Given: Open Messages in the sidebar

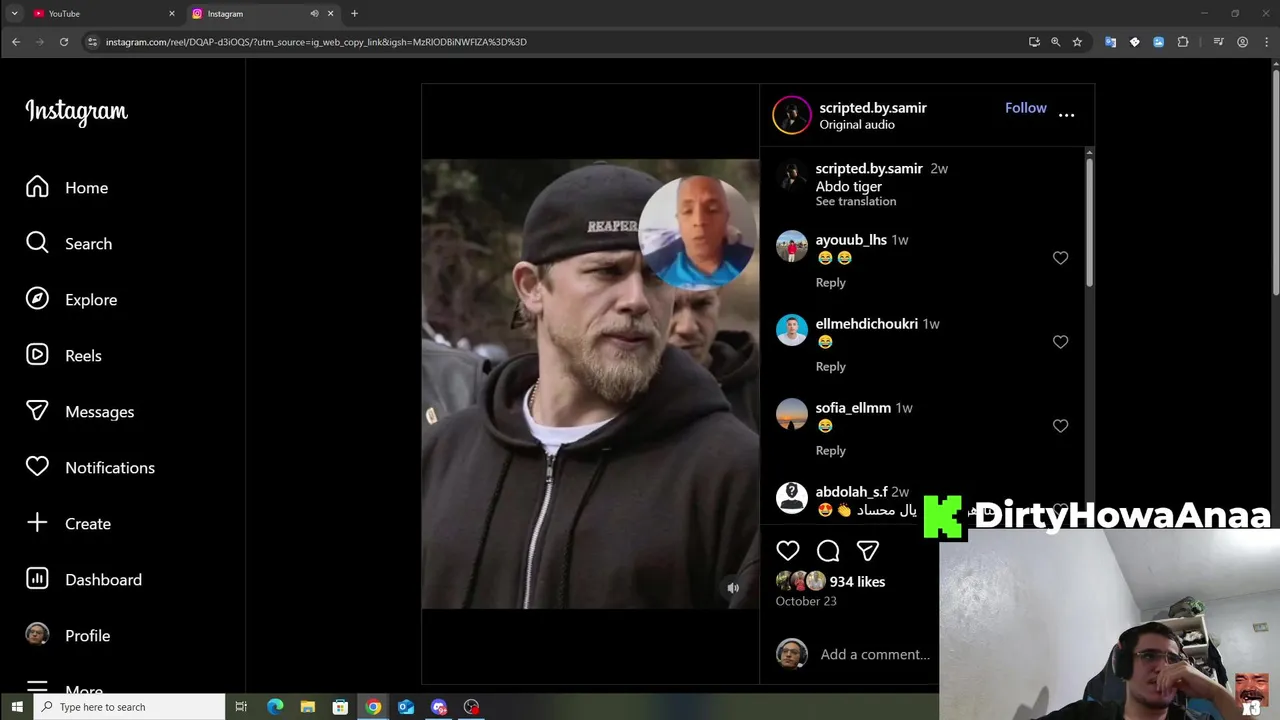Looking at the screenshot, I should (80, 412).
